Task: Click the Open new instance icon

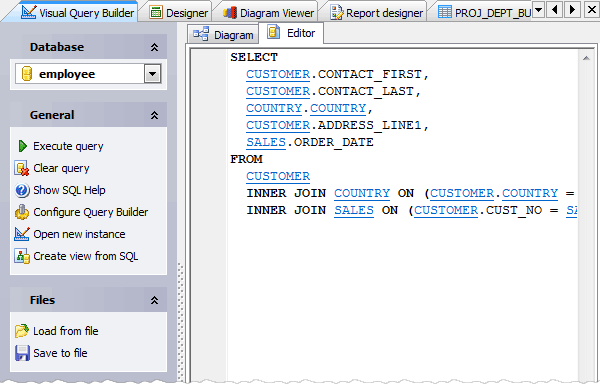Action: click(22, 234)
